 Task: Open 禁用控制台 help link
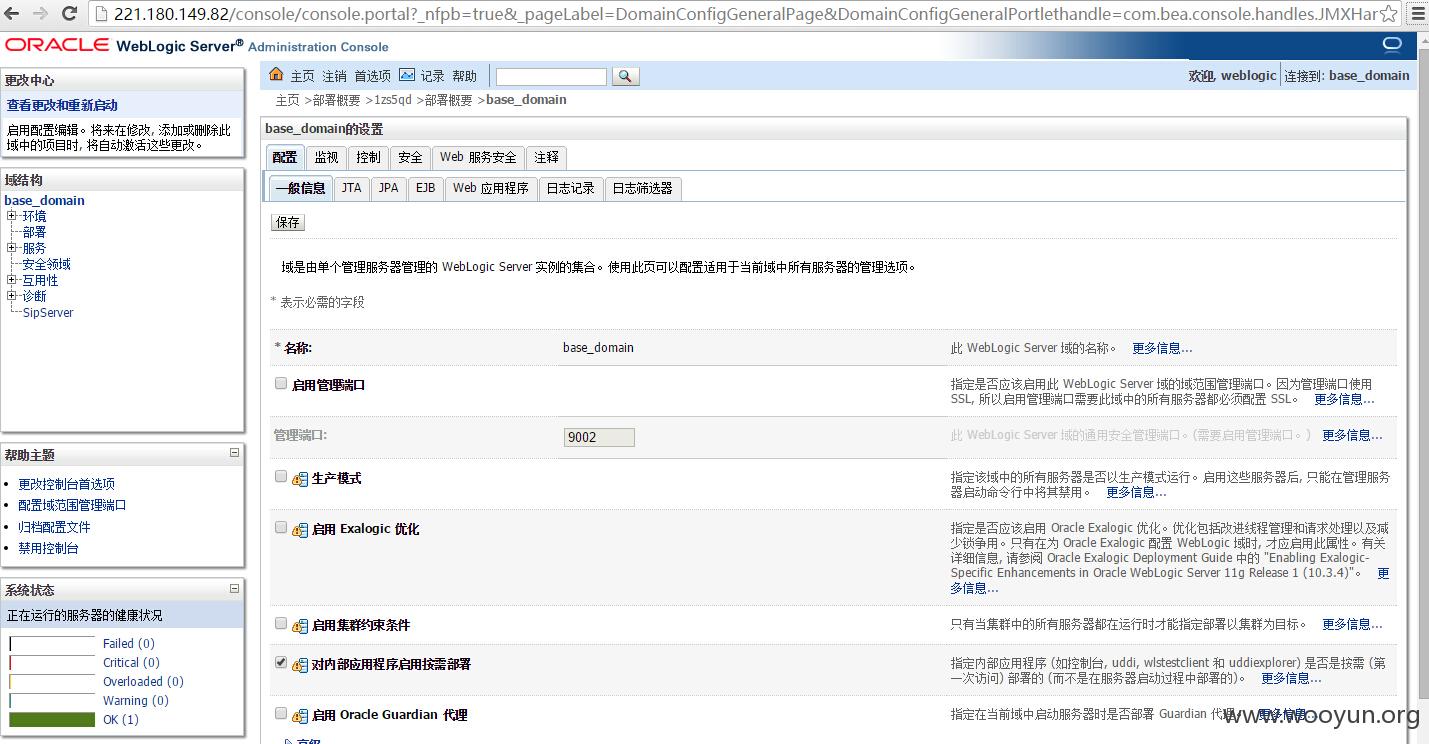(48, 548)
